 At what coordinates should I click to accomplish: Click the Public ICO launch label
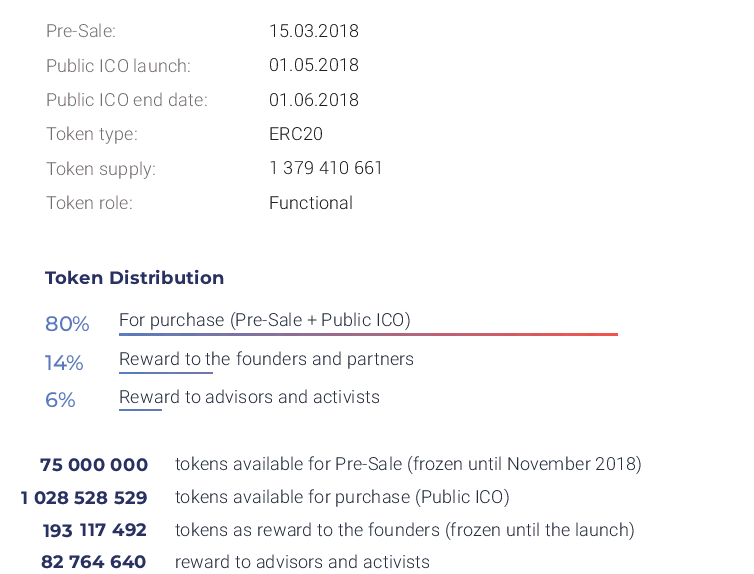[x=118, y=66]
